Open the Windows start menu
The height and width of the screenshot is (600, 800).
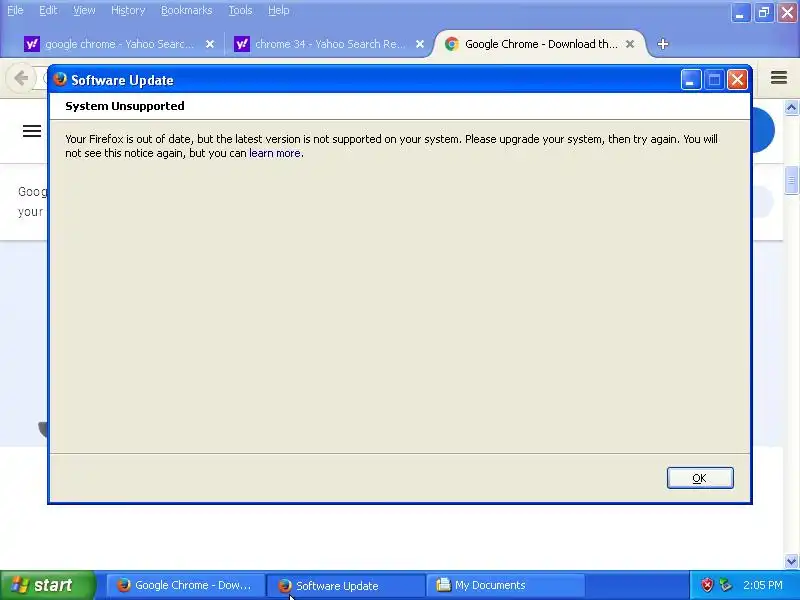tap(48, 585)
